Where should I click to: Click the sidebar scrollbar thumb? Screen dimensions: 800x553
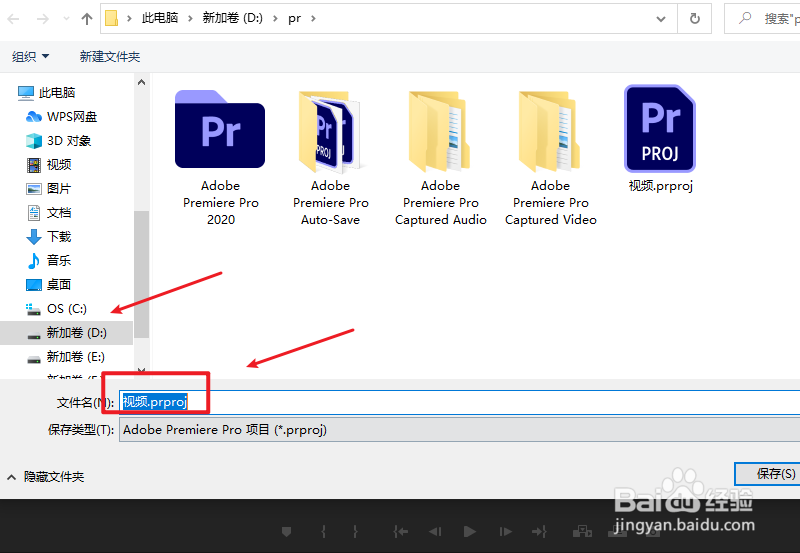point(141,274)
